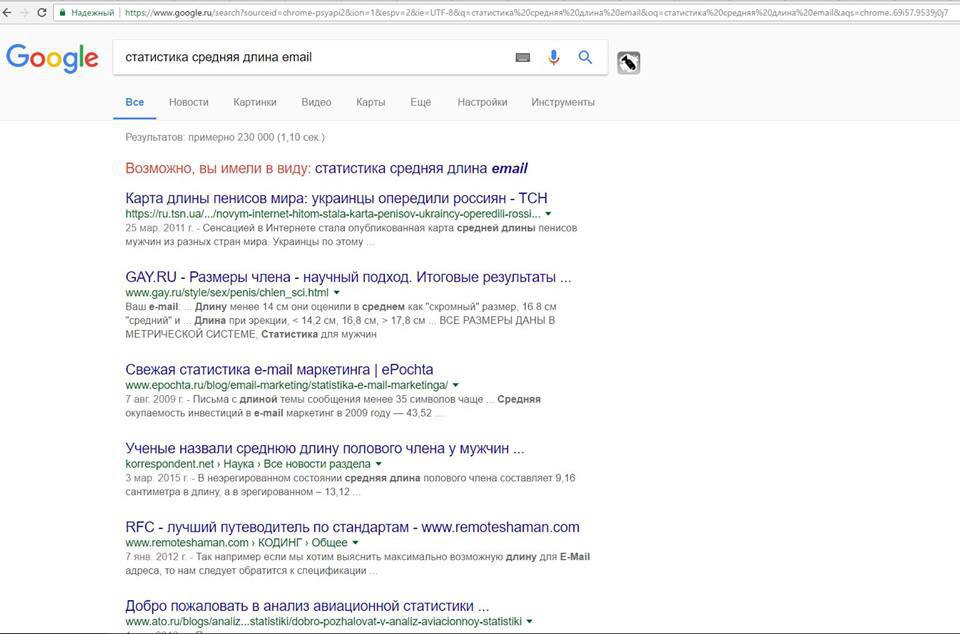Viewport: 960px width, 634px height.
Task: Expand dropdown arrow next to ru.tsn.ua URL
Action: coord(548,214)
